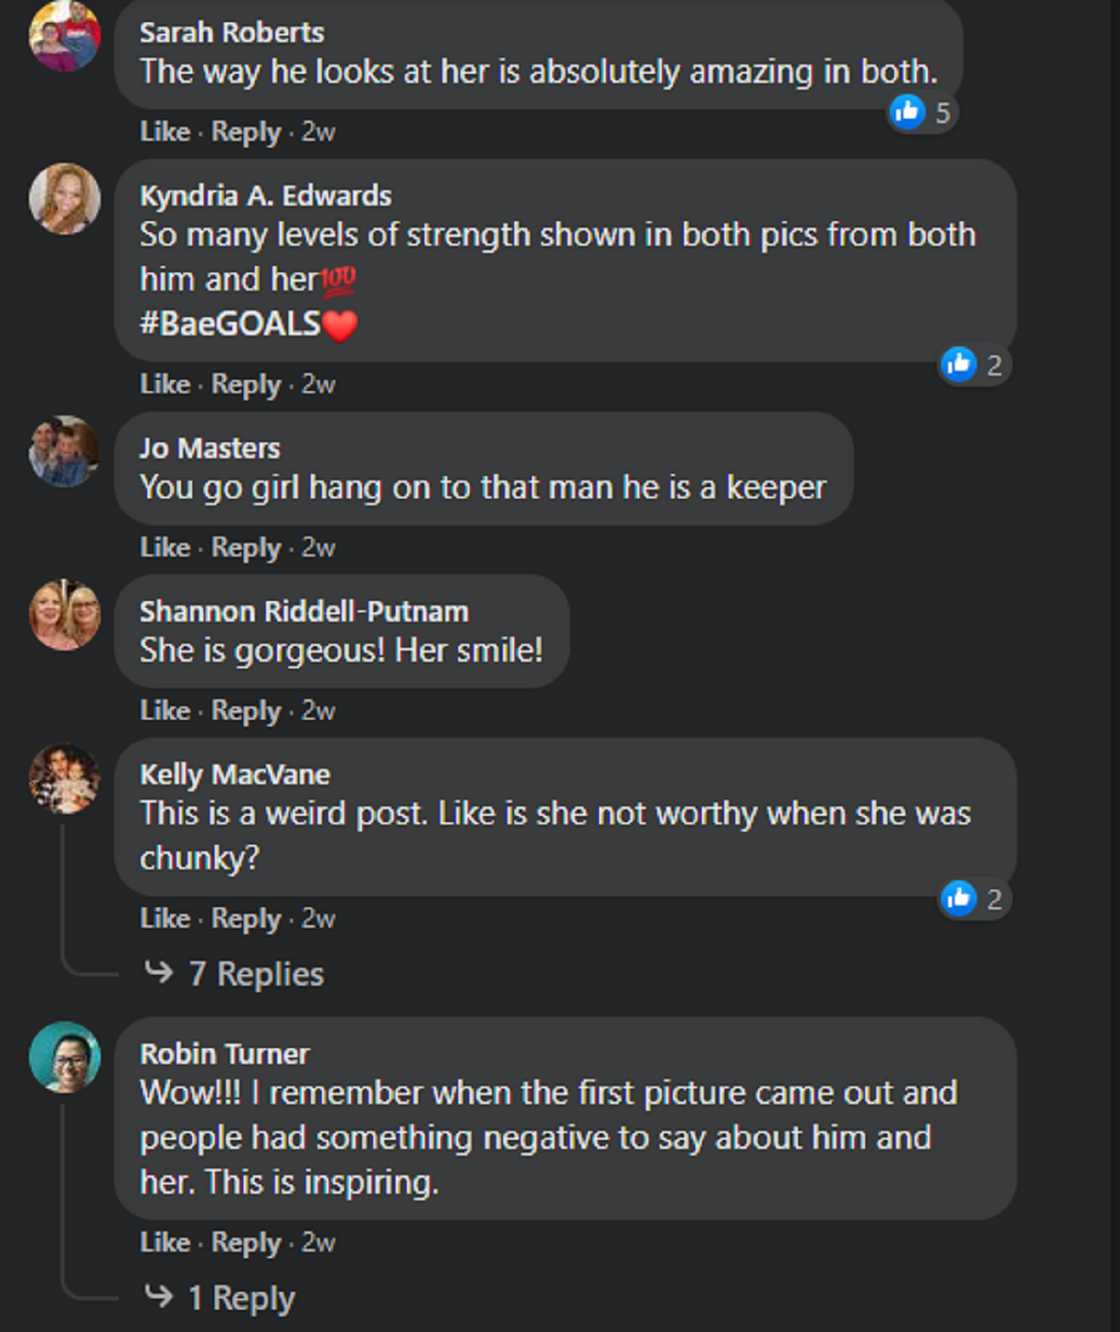Reply to Sarah Roberts' comment
This screenshot has width=1120, height=1332.
246,131
